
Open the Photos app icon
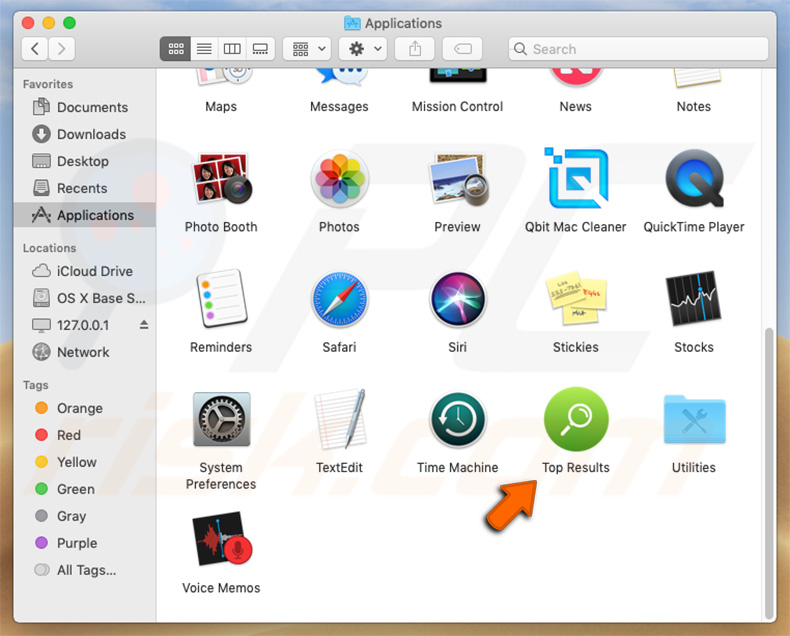pyautogui.click(x=340, y=179)
